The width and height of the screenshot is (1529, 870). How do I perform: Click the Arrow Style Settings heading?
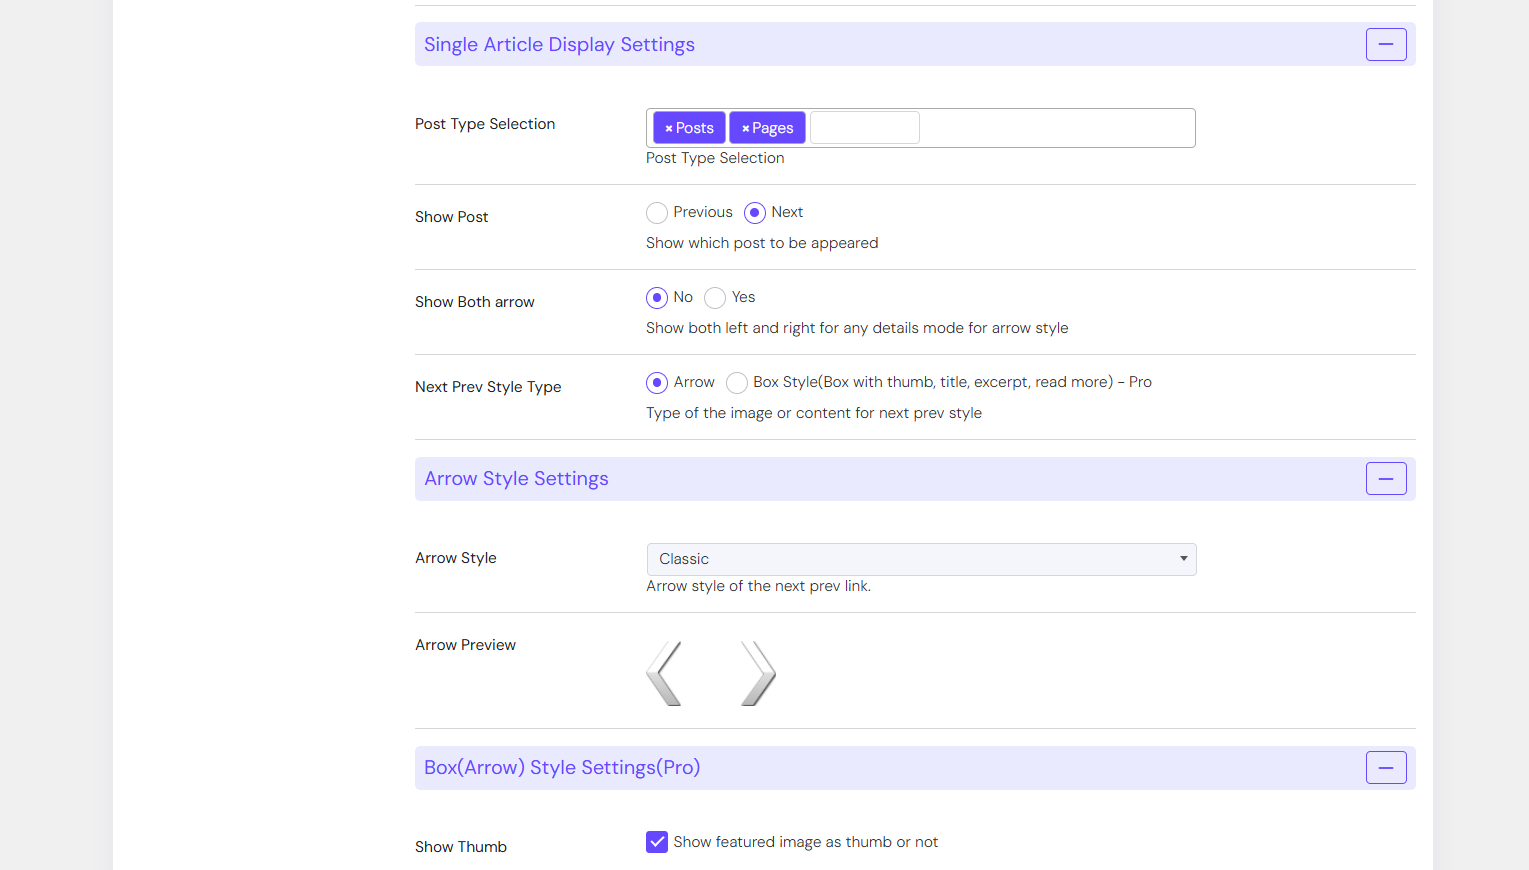pyautogui.click(x=516, y=479)
